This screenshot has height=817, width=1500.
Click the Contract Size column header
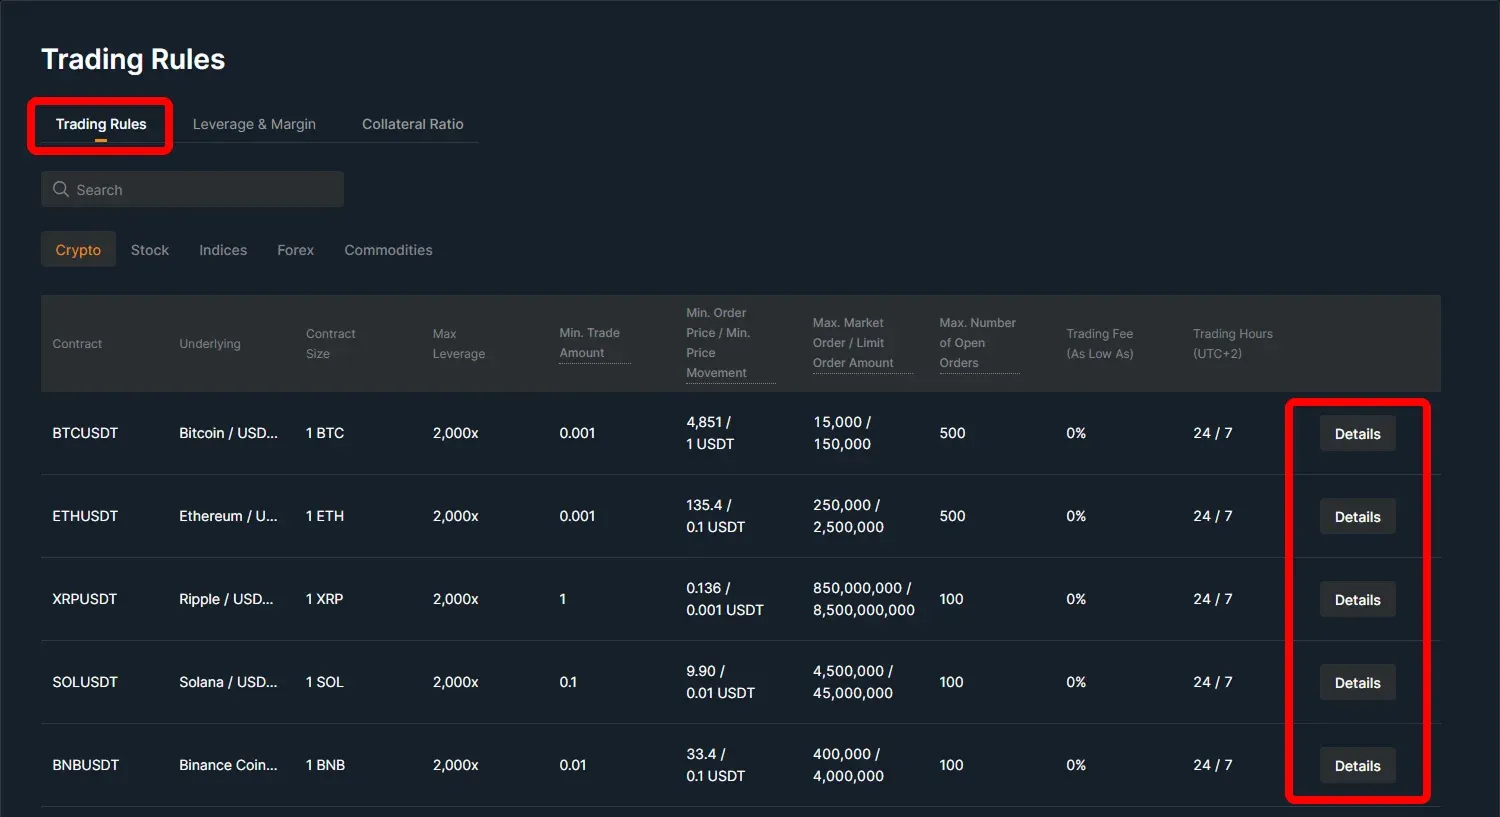331,344
